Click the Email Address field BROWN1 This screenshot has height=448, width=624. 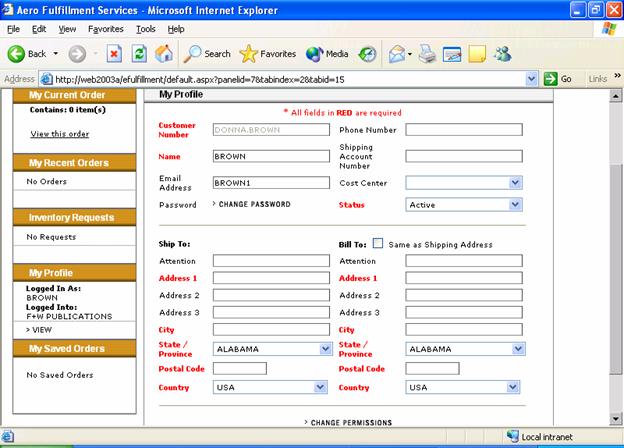click(271, 183)
